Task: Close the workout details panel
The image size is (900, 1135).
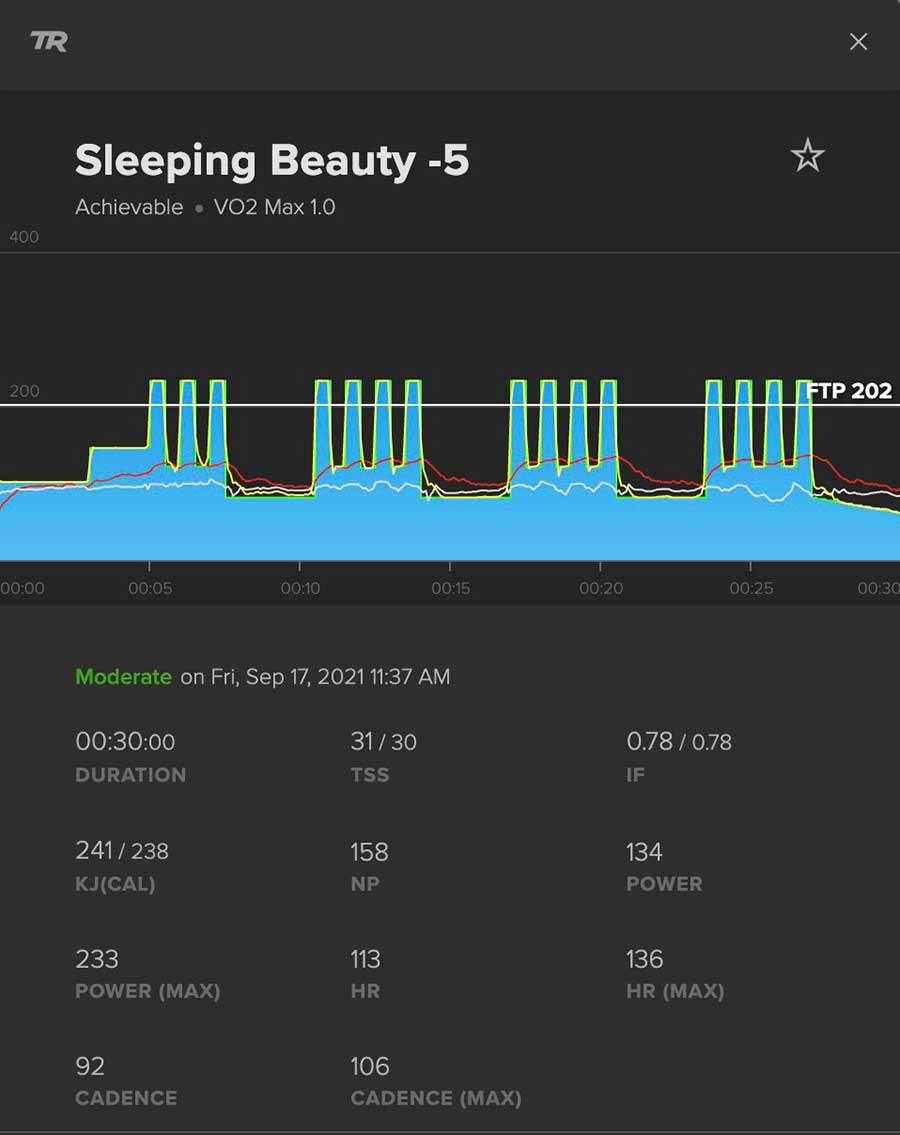Action: (x=858, y=42)
